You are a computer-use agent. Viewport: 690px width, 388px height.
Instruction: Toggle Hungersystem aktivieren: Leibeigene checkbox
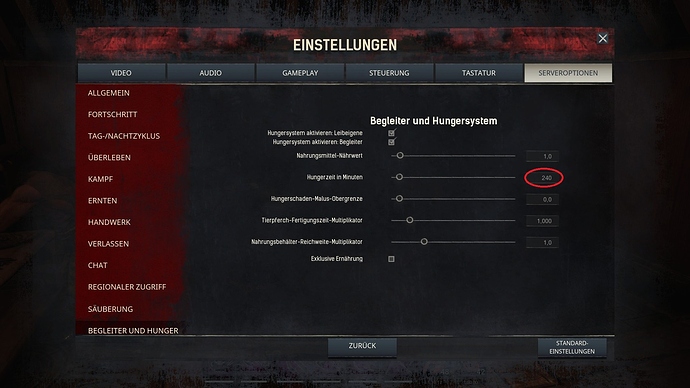[391, 133]
